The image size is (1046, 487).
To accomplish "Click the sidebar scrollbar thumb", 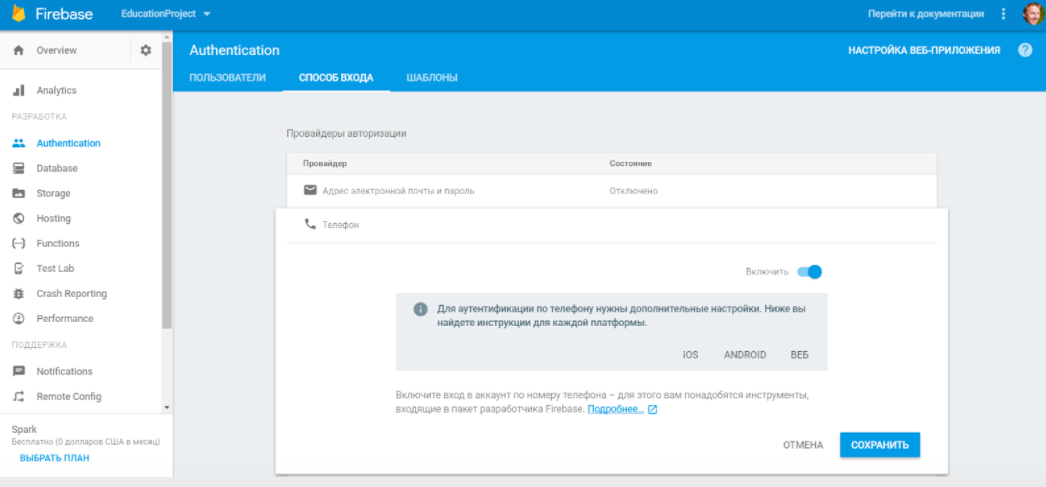I will pos(167,183).
